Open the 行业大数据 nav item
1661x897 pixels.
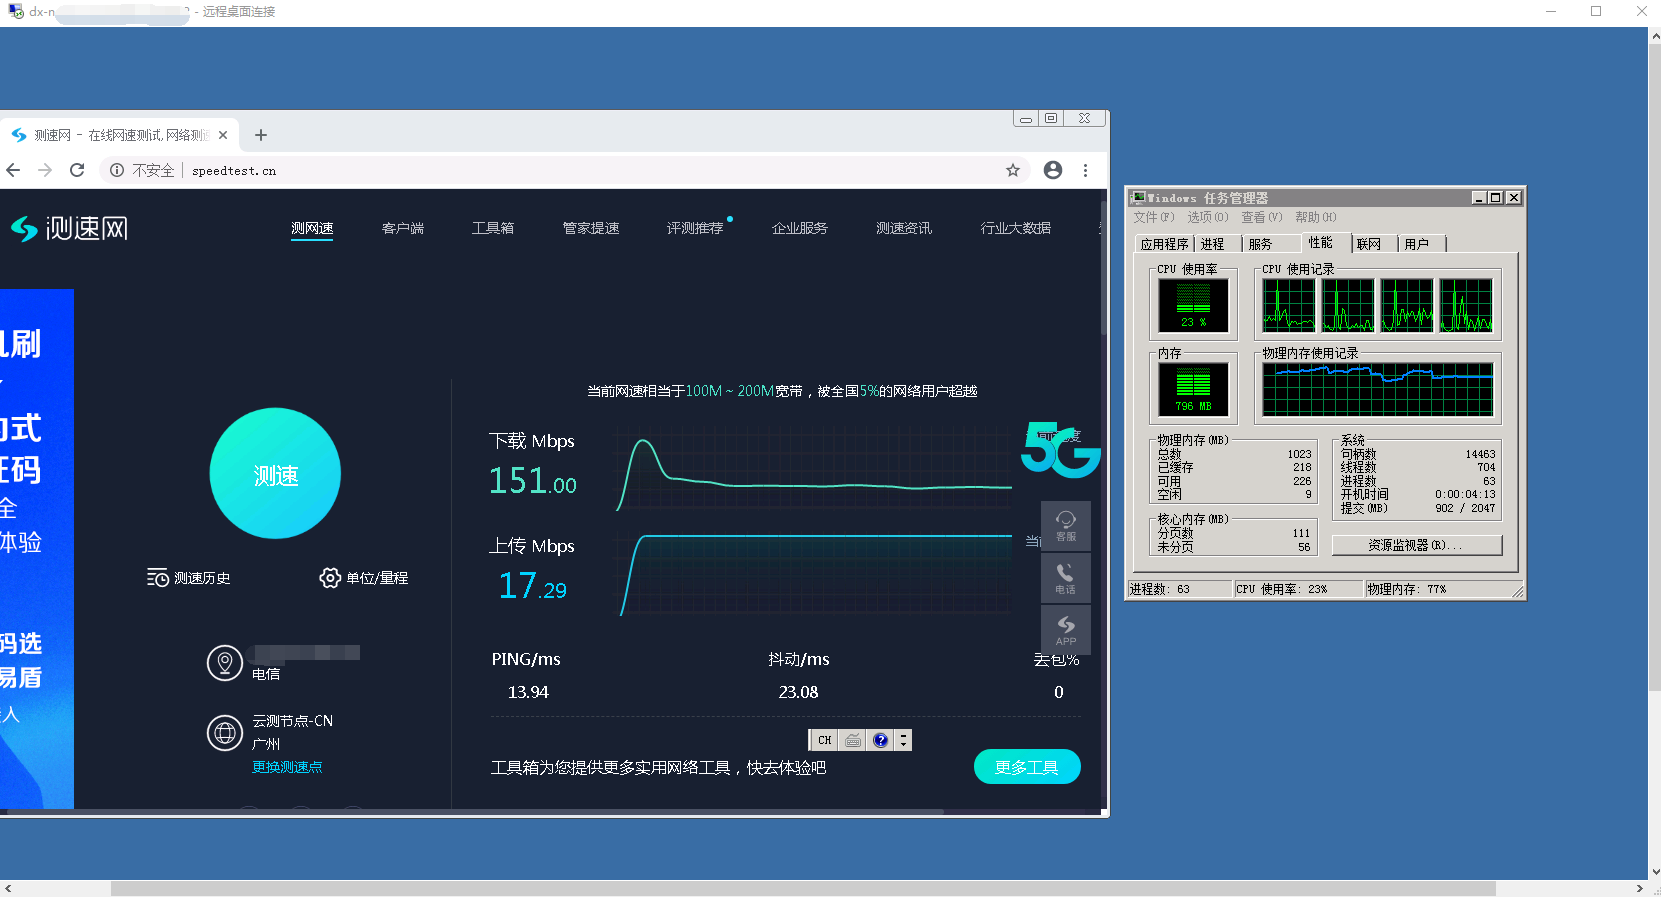click(1016, 228)
